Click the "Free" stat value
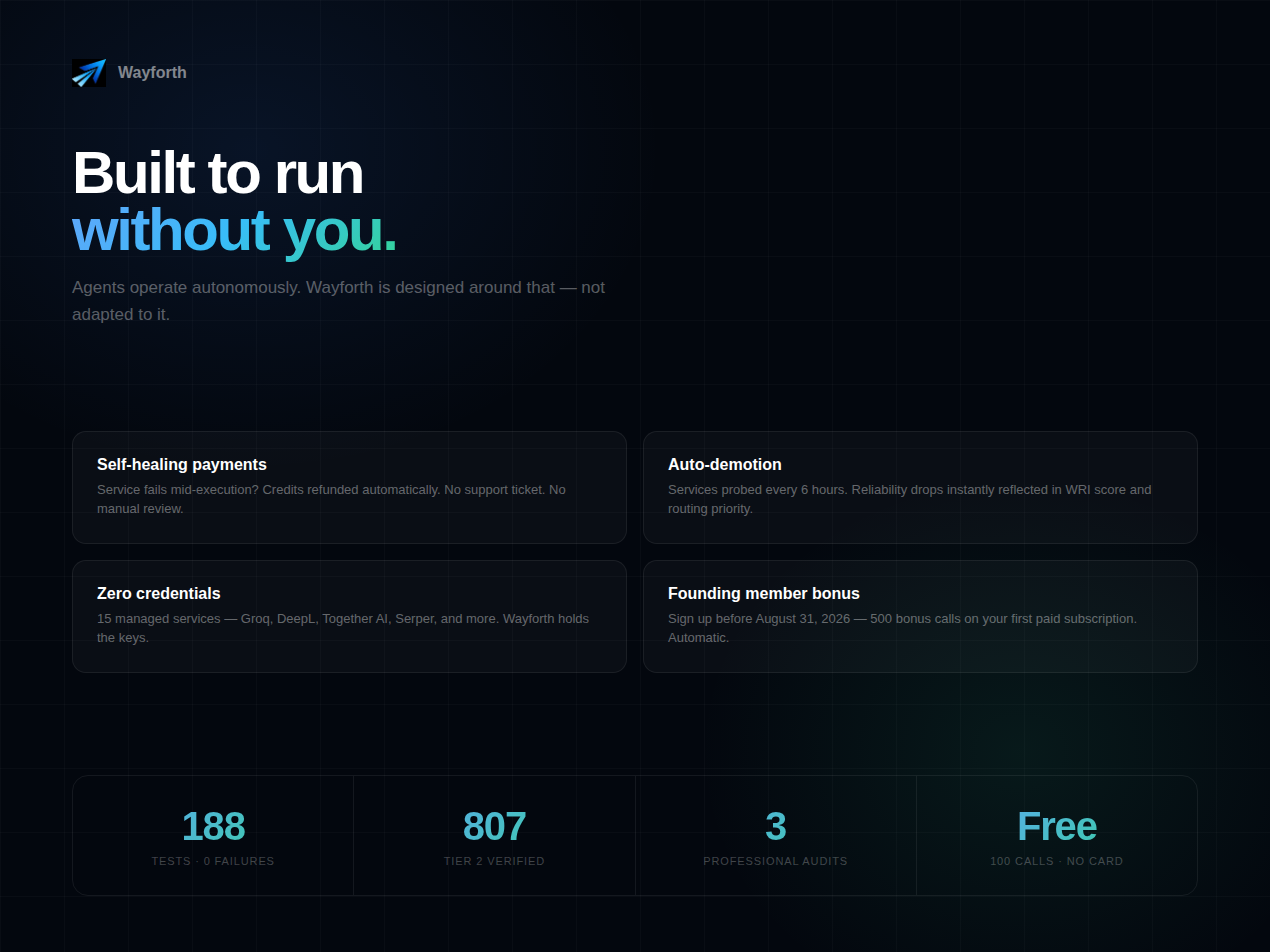This screenshot has height=952, width=1270. 1057,827
